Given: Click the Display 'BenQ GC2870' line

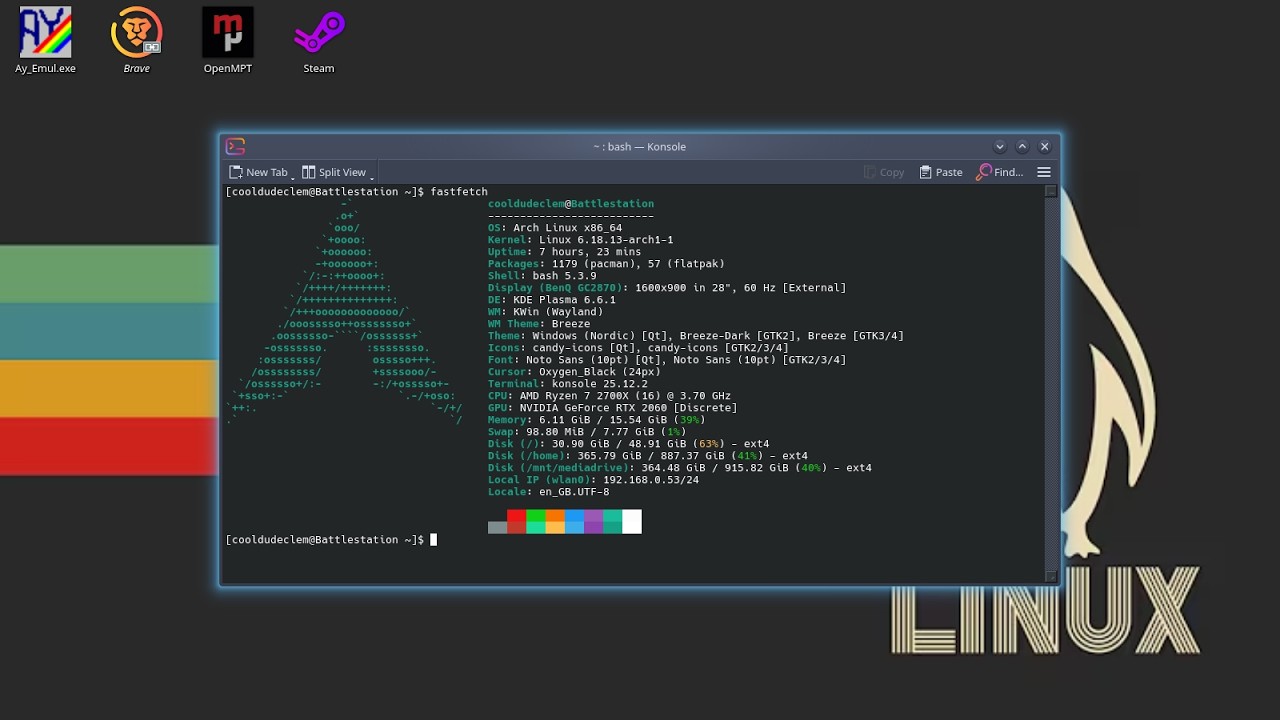Looking at the screenshot, I should [667, 288].
